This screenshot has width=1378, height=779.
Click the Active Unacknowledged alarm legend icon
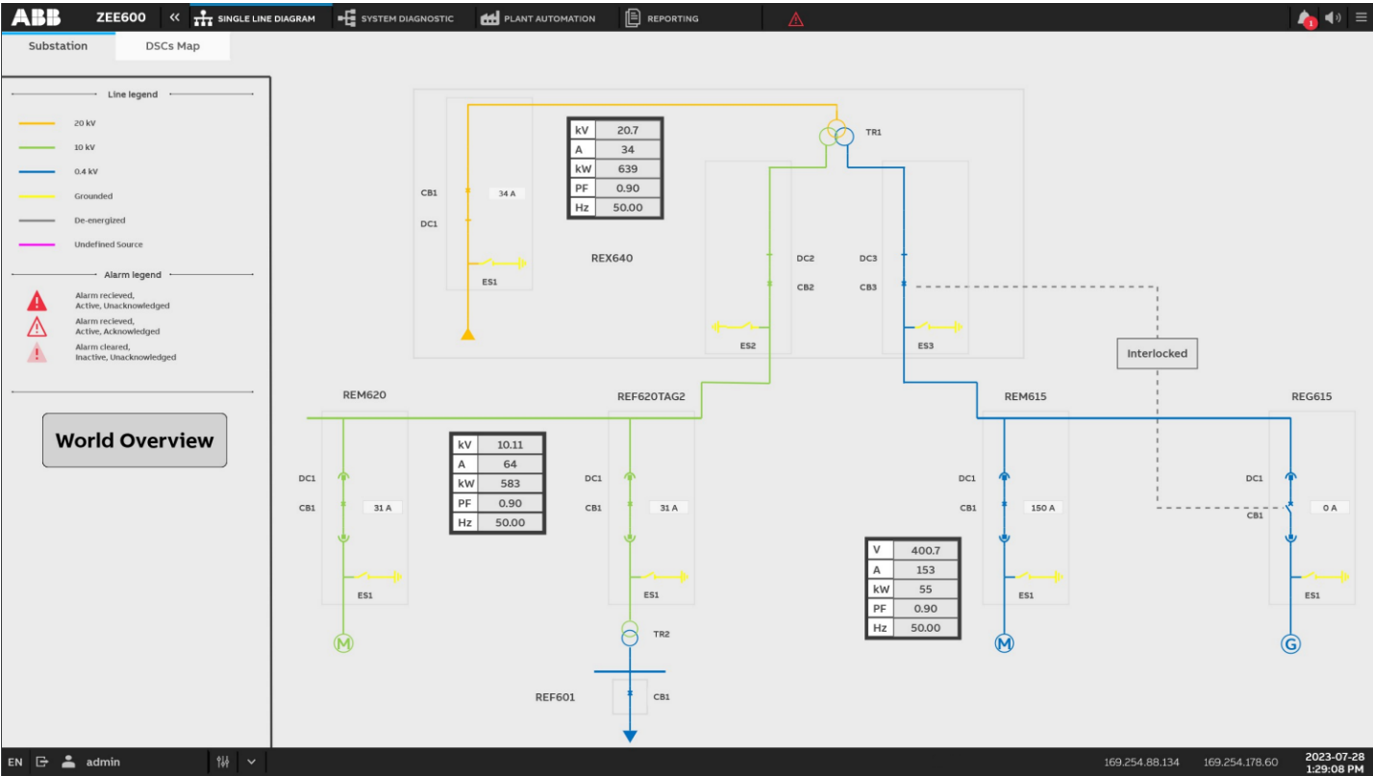(37, 300)
